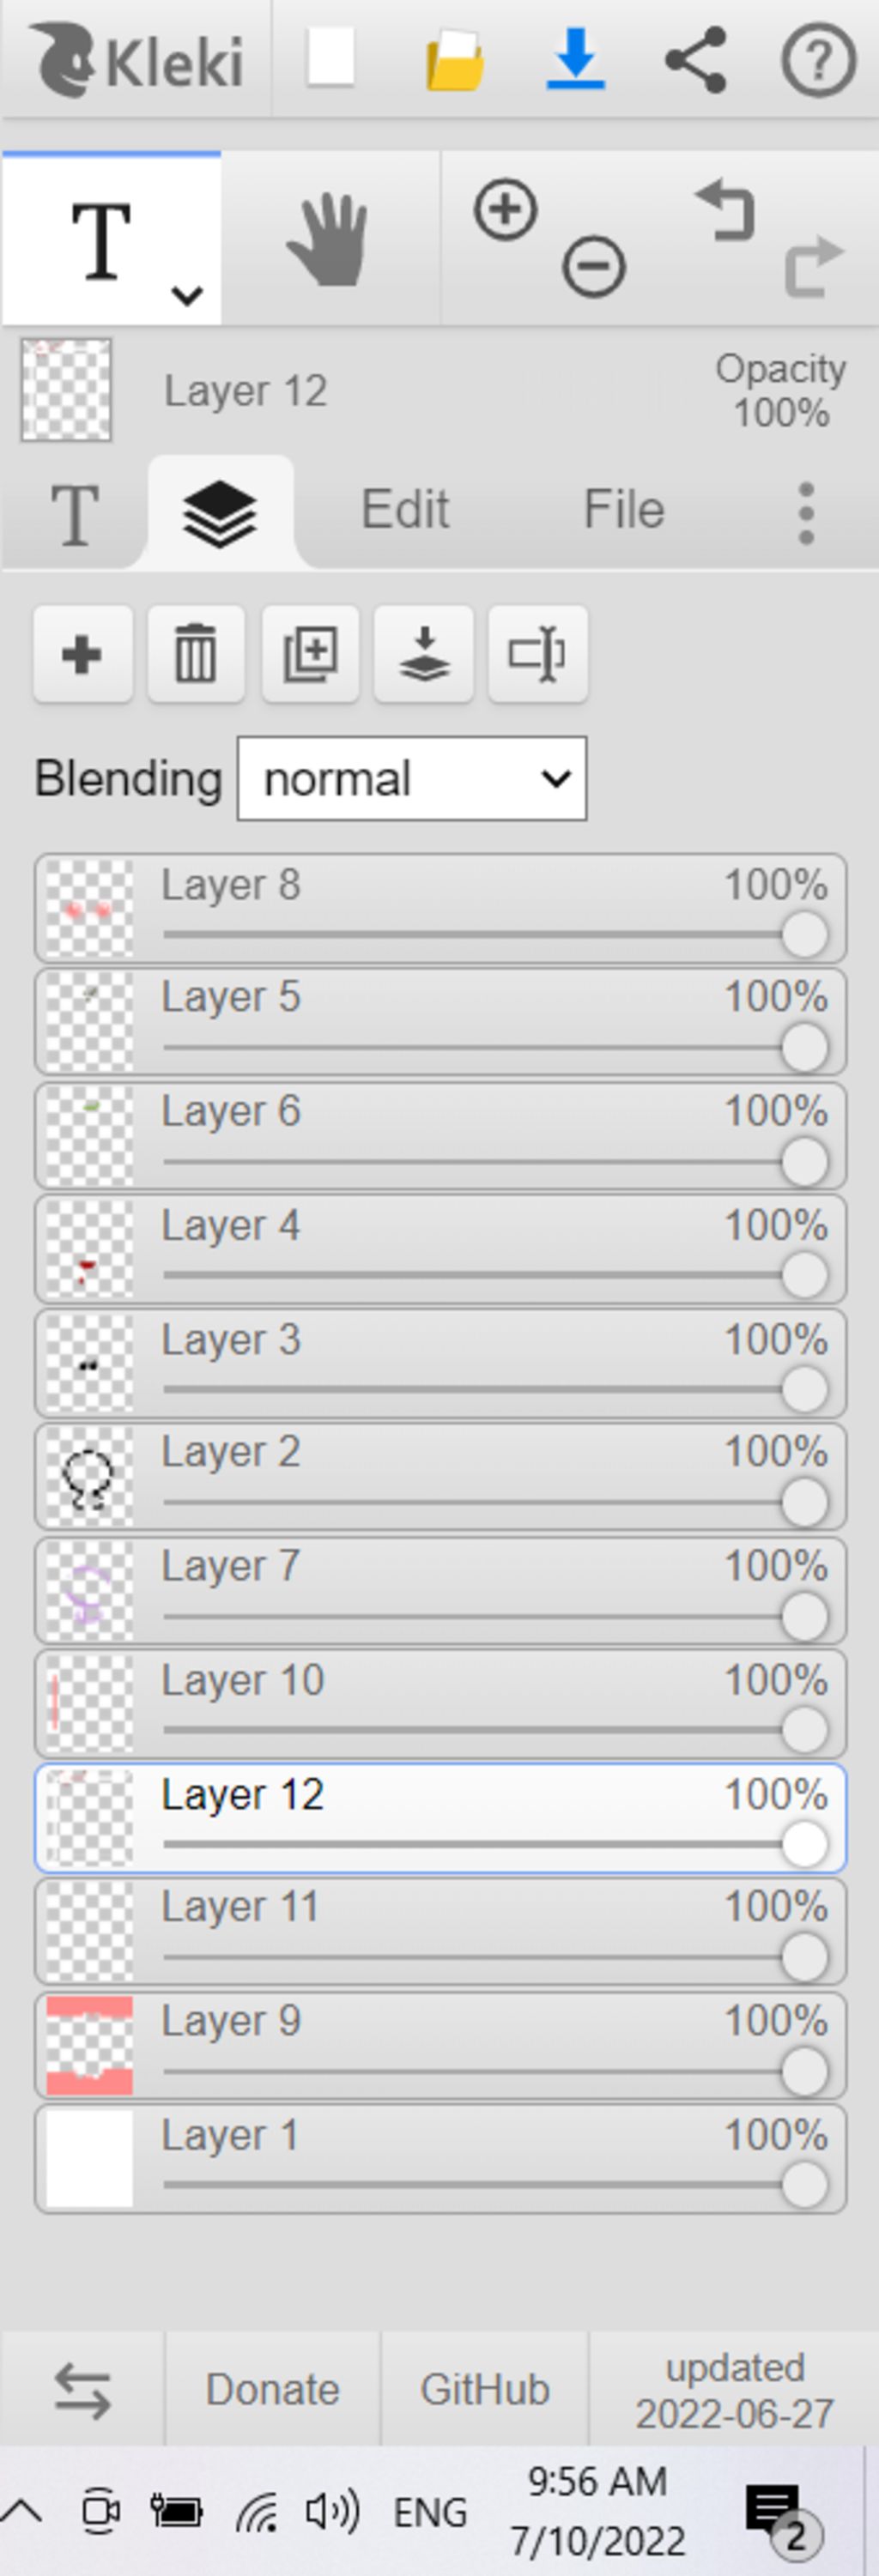Click the undo arrow icon

[x=724, y=210]
